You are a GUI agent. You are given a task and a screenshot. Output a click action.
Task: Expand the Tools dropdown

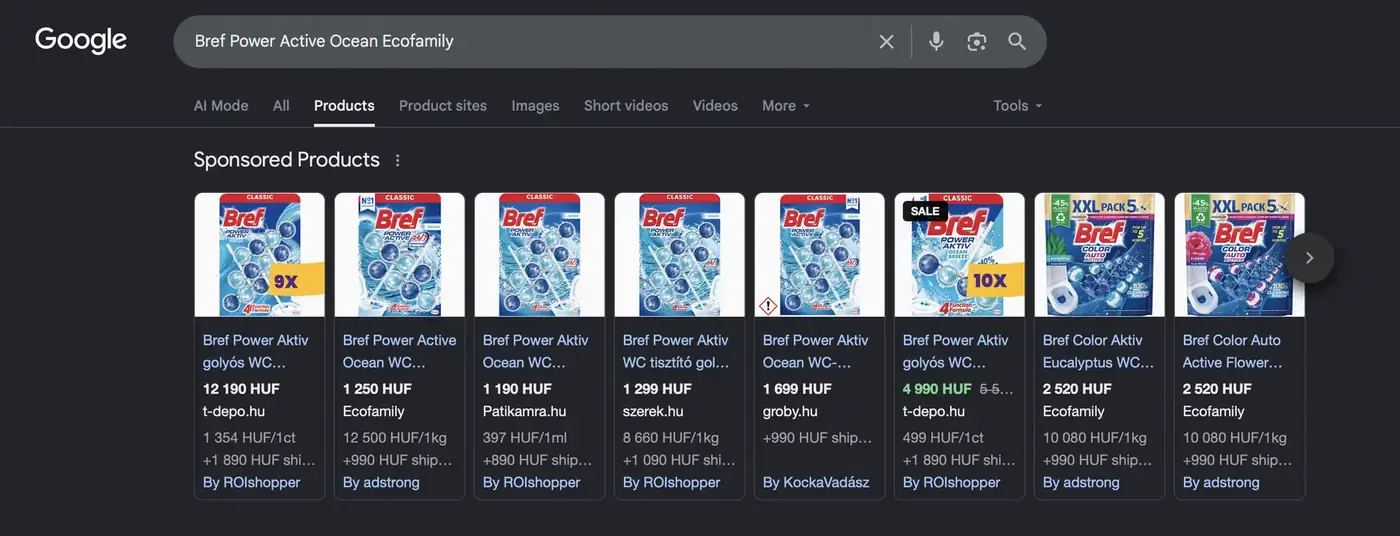click(1018, 105)
